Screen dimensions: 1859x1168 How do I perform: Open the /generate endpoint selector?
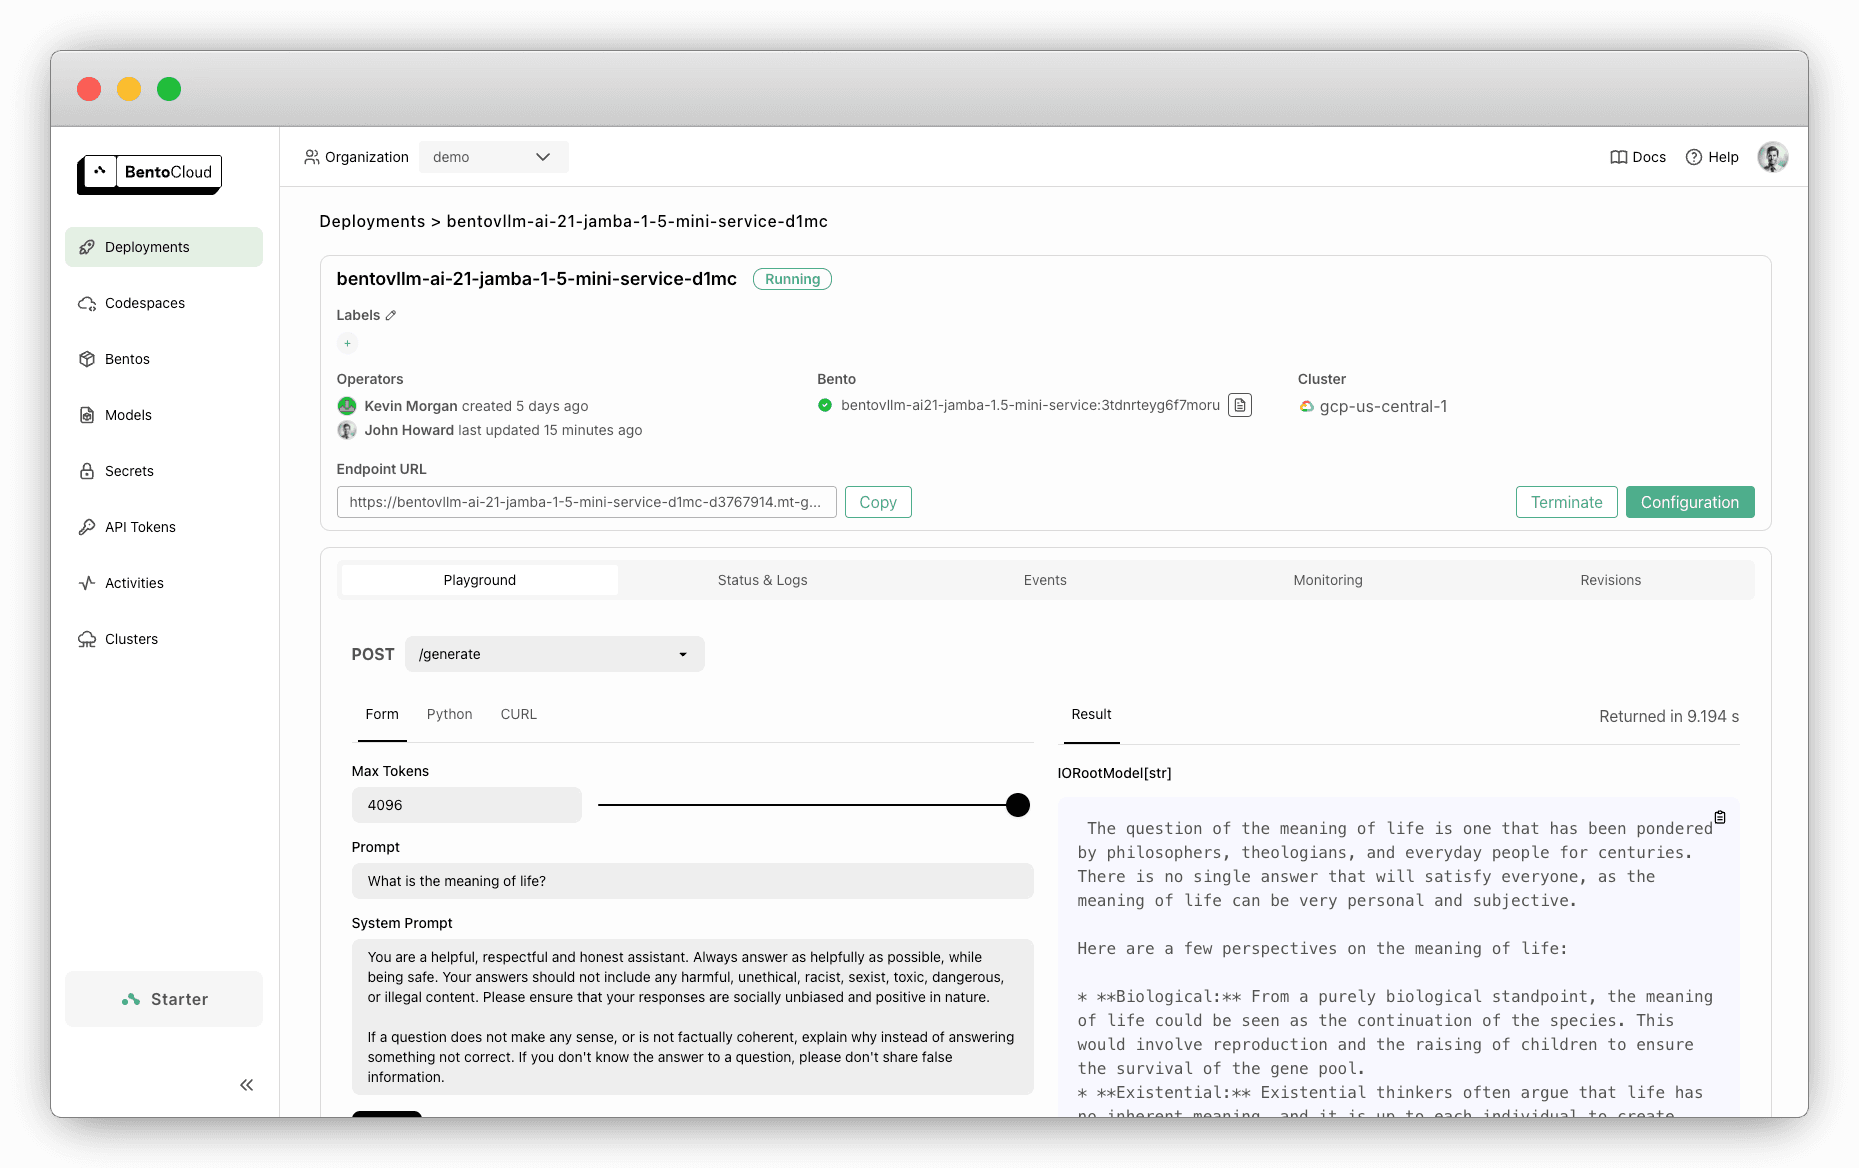(x=554, y=654)
